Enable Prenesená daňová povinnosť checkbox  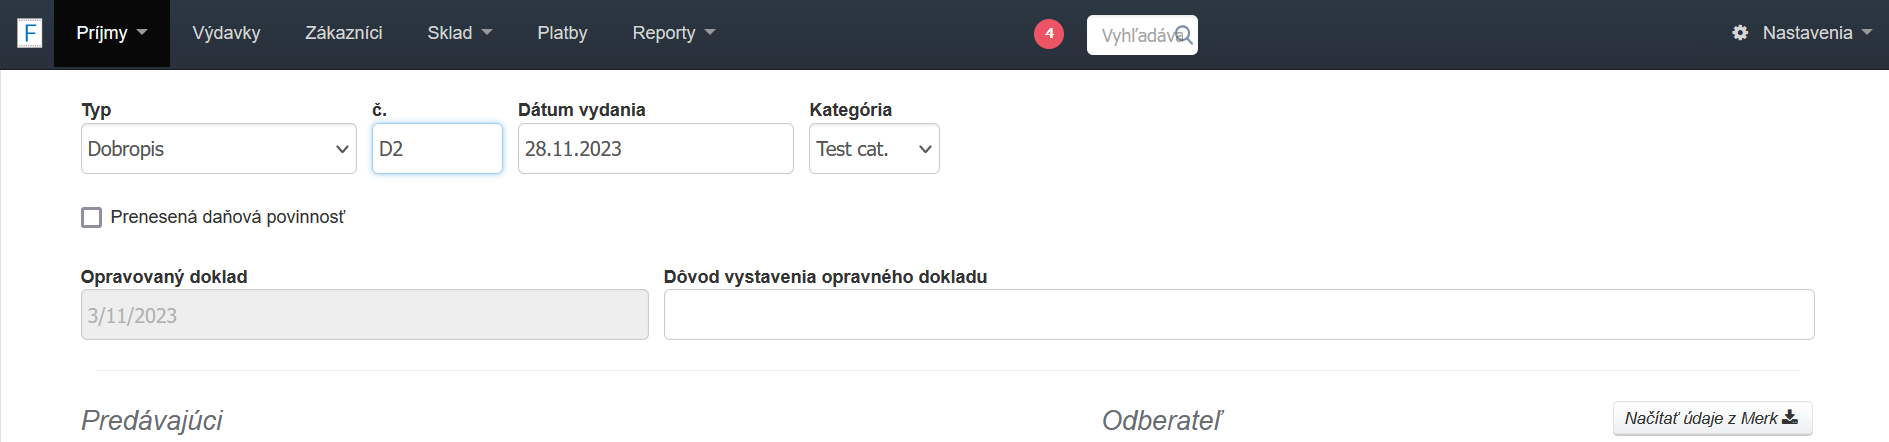[92, 217]
